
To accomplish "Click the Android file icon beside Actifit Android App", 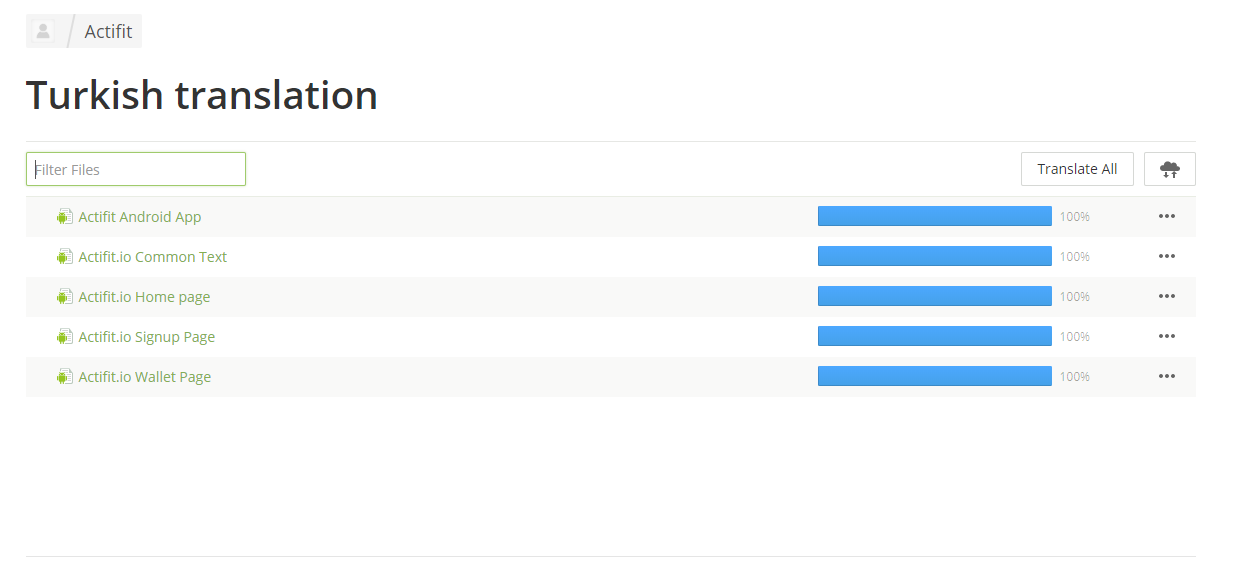I will click(65, 217).
